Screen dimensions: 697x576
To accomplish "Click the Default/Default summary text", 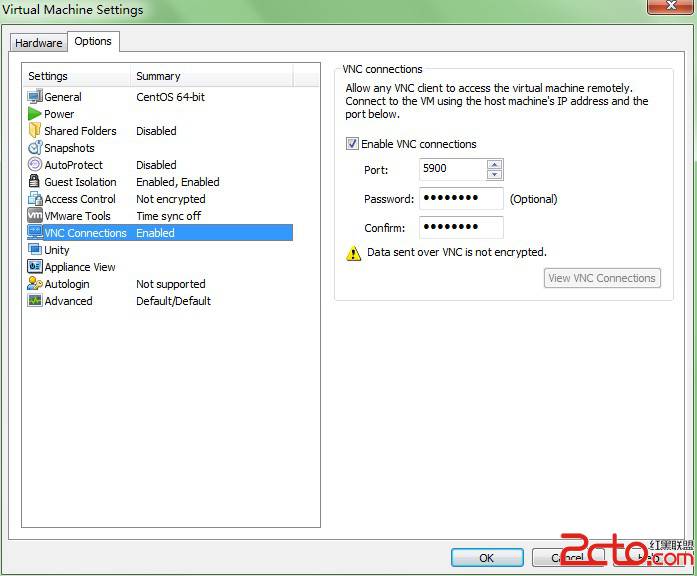I will 173,301.
